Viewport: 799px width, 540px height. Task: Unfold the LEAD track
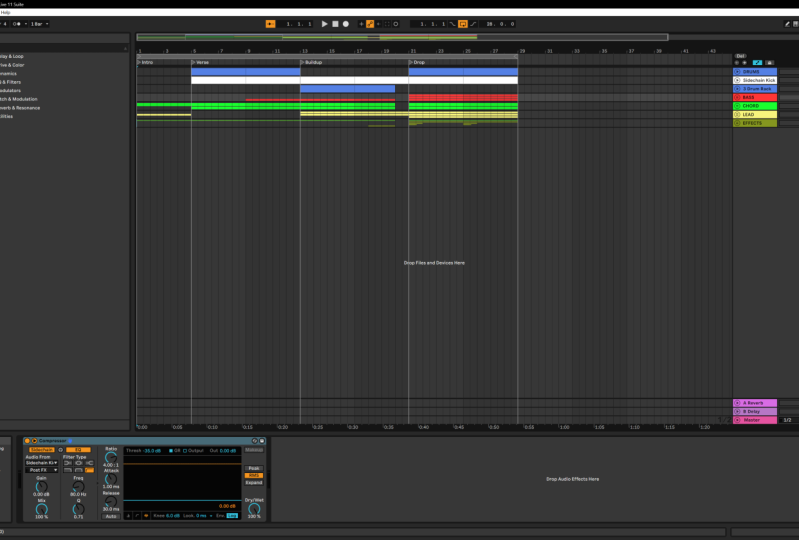737,115
